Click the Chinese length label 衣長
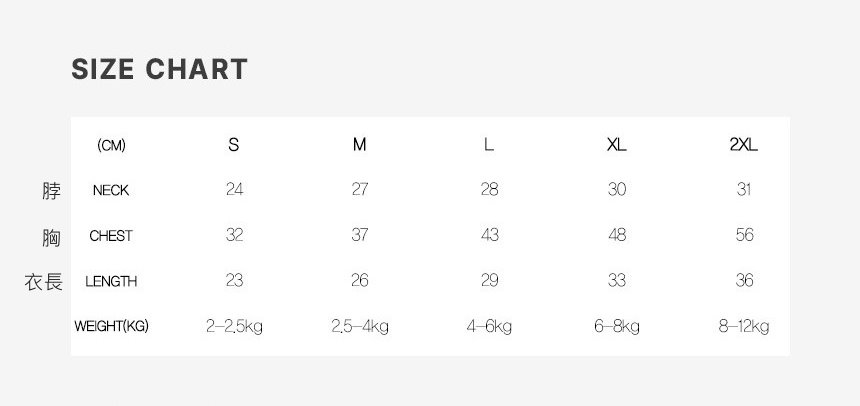This screenshot has height=406, width=860. (43, 282)
